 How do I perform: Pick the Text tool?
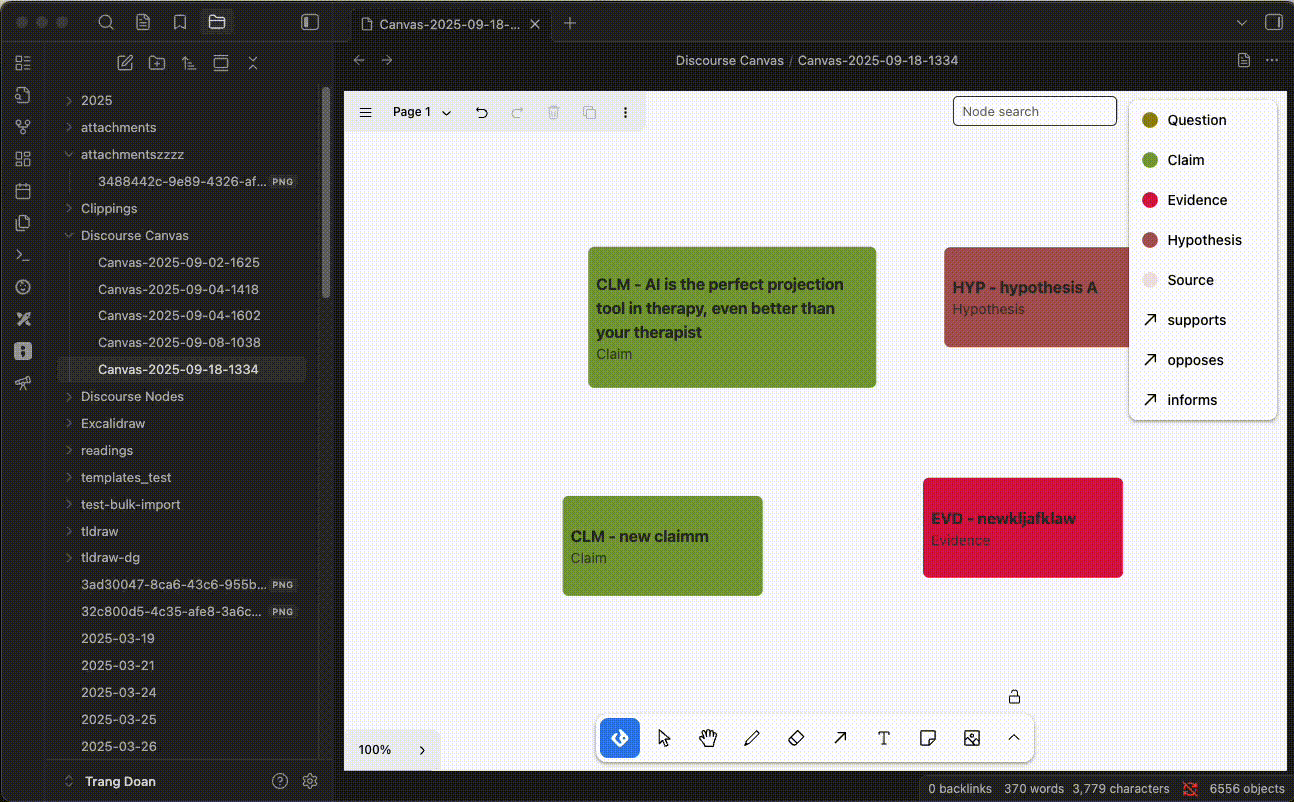[x=884, y=738]
